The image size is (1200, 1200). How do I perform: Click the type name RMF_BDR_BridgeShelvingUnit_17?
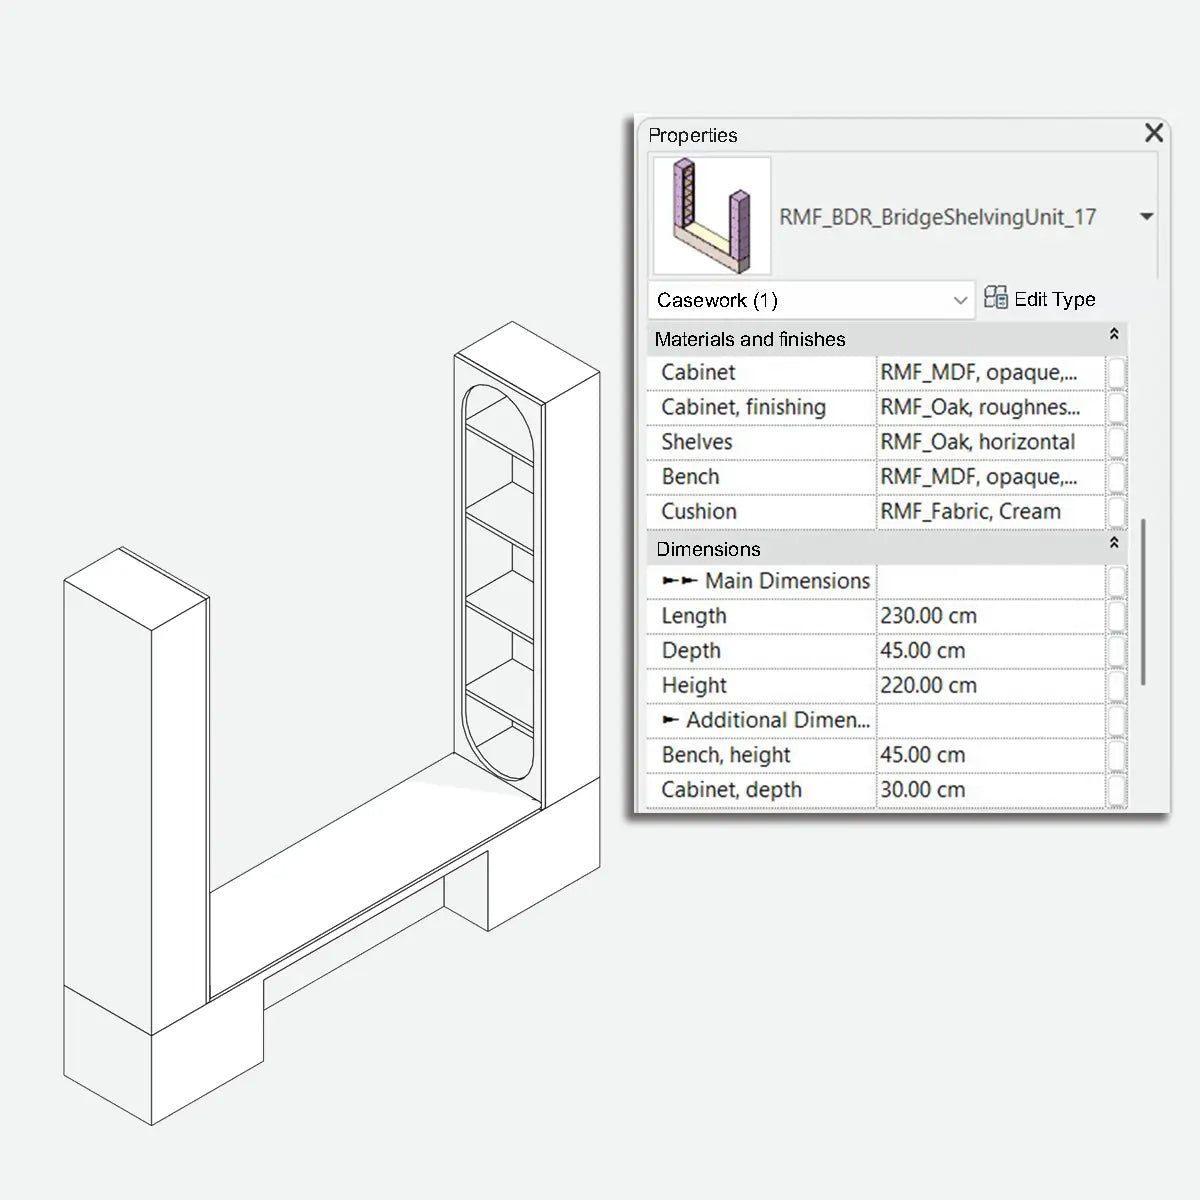click(939, 216)
